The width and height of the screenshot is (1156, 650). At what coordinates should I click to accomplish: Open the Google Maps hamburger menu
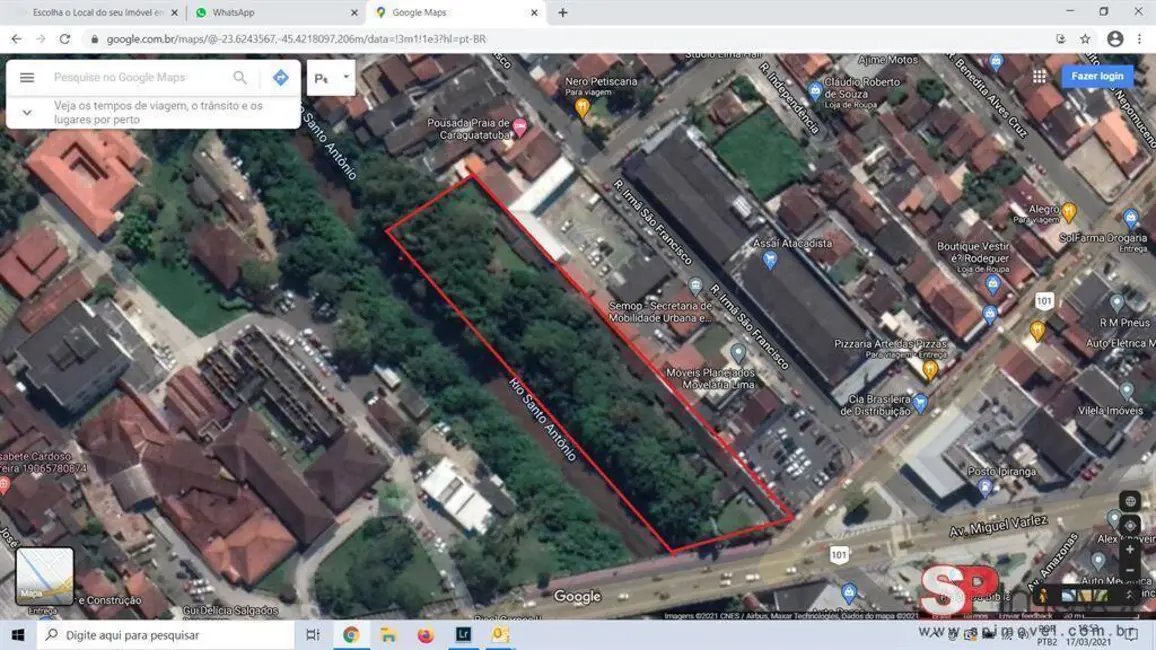[27, 77]
